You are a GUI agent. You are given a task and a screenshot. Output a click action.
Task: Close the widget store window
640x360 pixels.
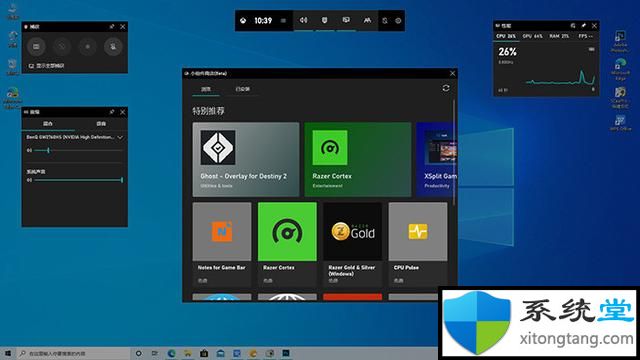pos(452,73)
